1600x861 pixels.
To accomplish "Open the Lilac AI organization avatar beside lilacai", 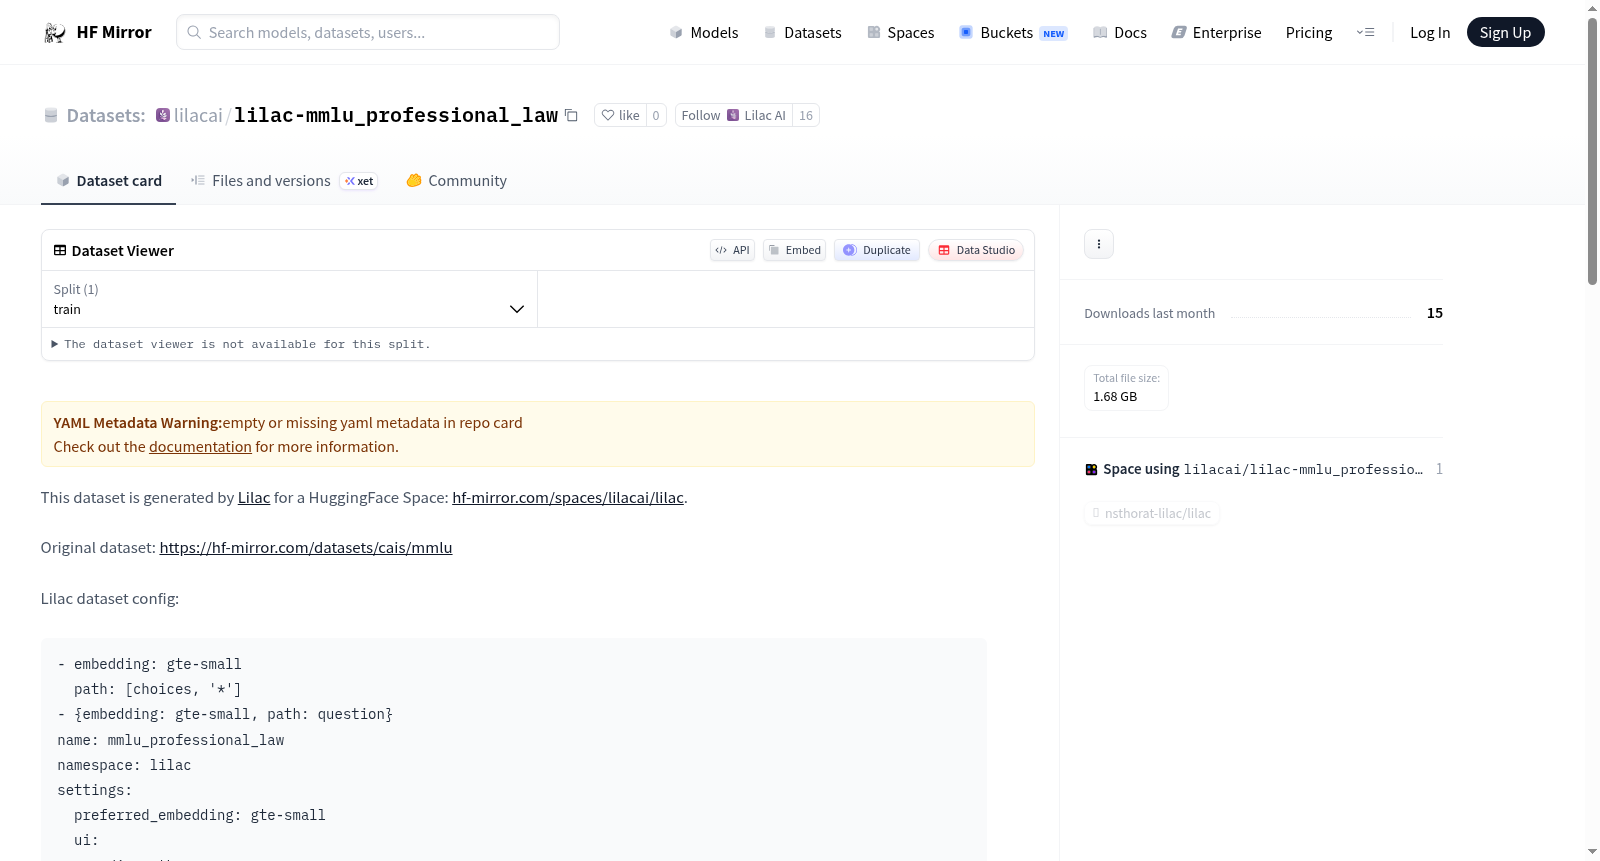I will pyautogui.click(x=163, y=115).
